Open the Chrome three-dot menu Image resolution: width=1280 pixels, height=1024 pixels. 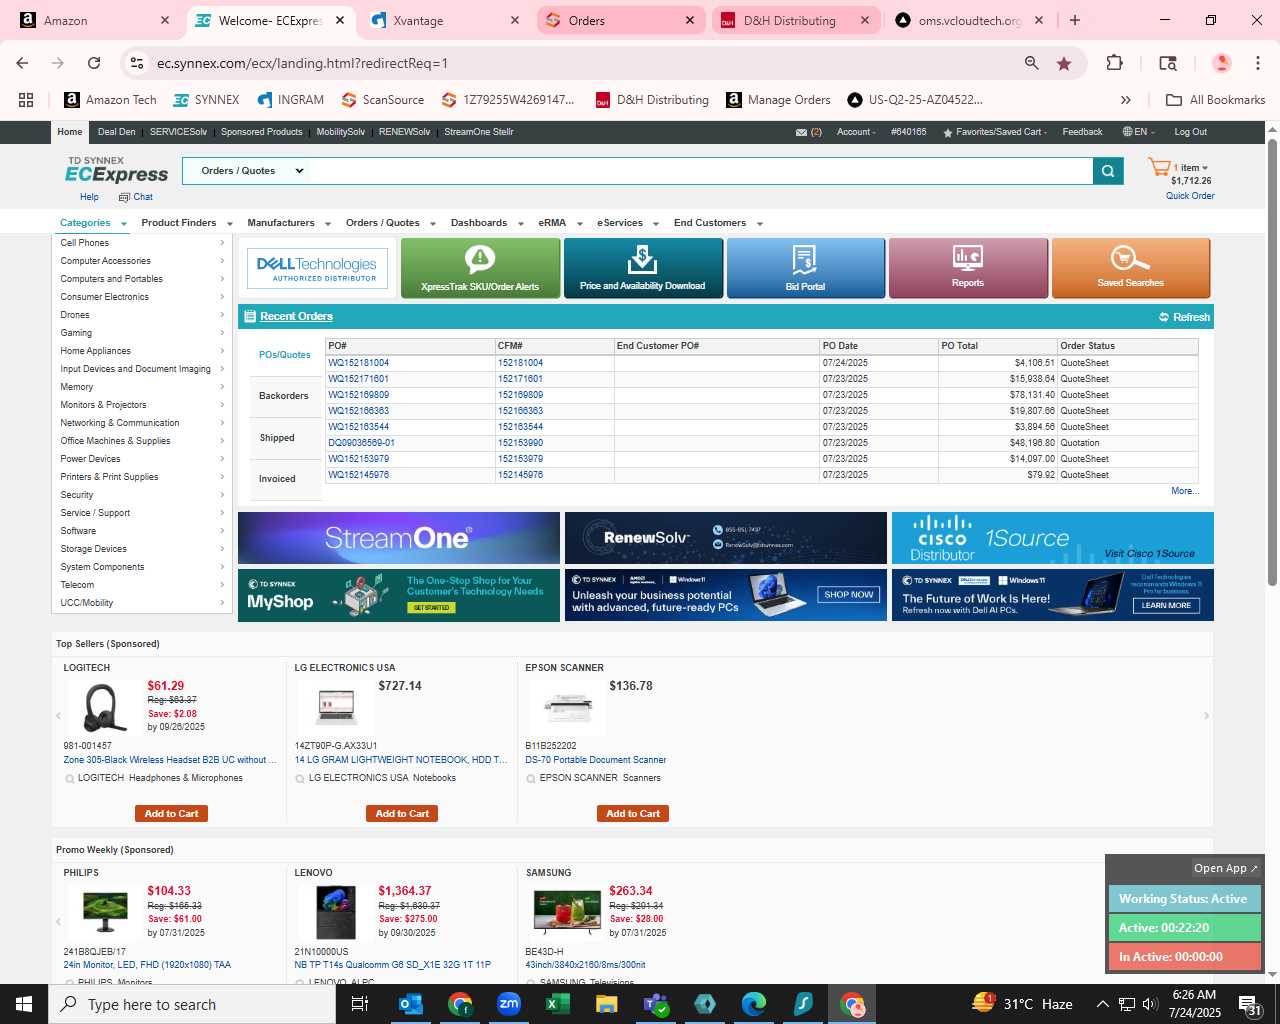(x=1257, y=63)
